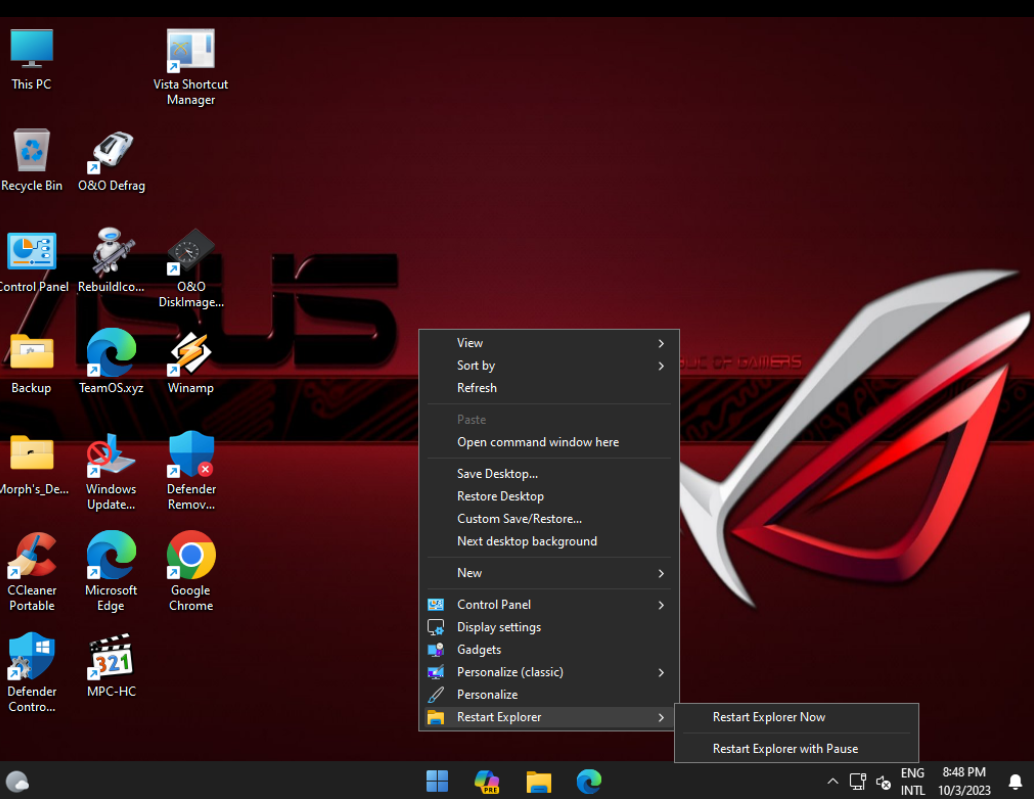This screenshot has width=1034, height=799.
Task: Select the Microsoft Edge desktop shortcut
Action: [x=111, y=573]
